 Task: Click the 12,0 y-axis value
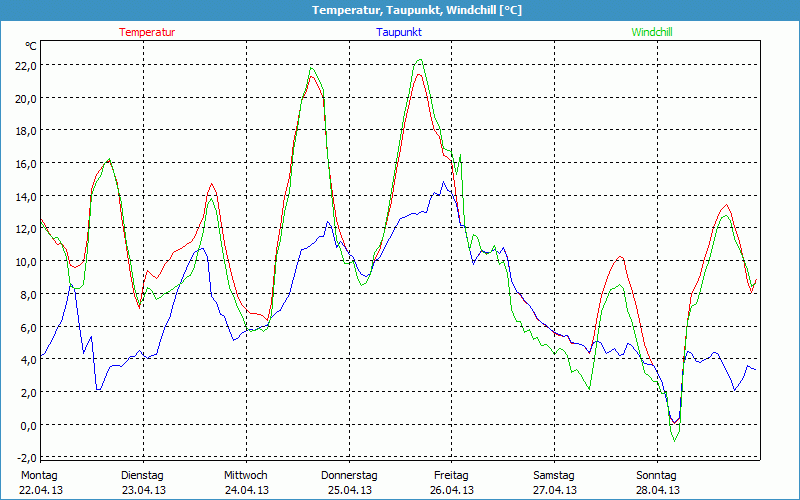tap(26, 229)
